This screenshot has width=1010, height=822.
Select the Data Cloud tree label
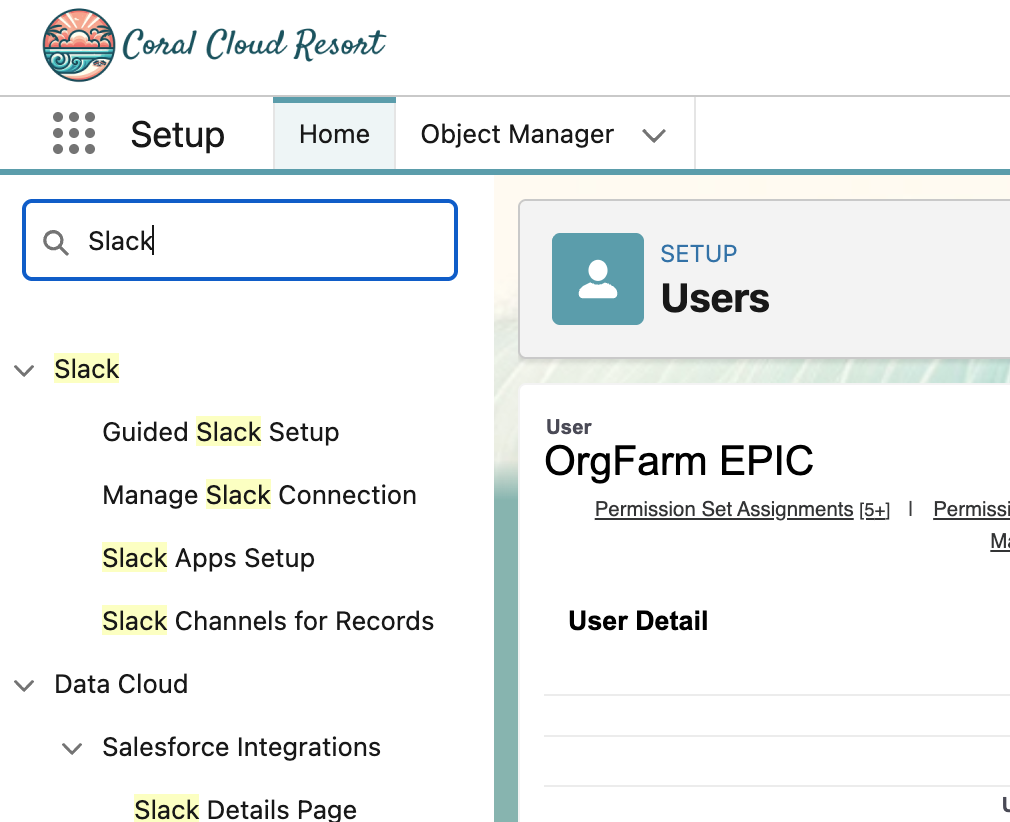(x=121, y=684)
